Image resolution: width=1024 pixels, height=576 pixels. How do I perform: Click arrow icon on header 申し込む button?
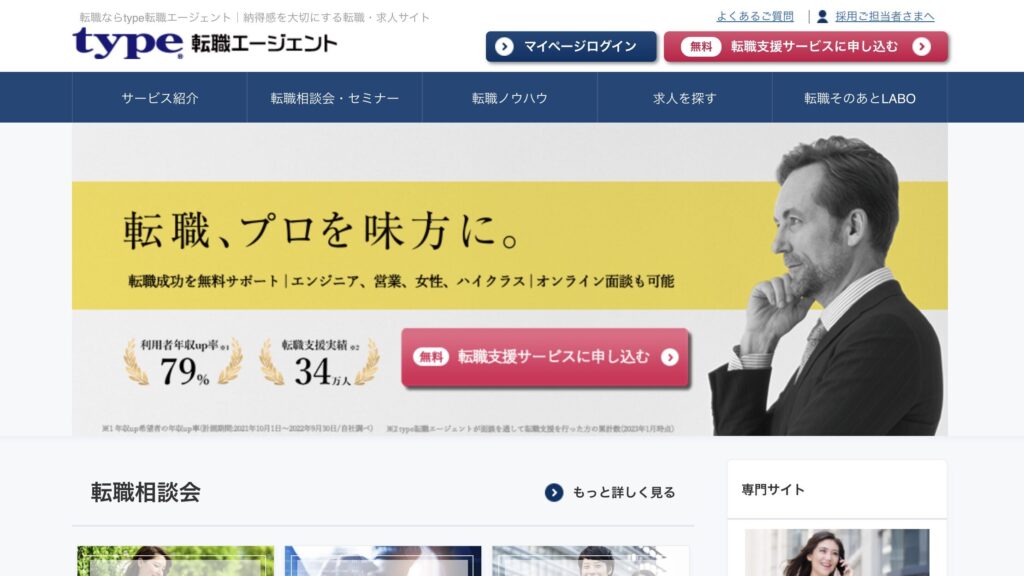click(x=921, y=46)
